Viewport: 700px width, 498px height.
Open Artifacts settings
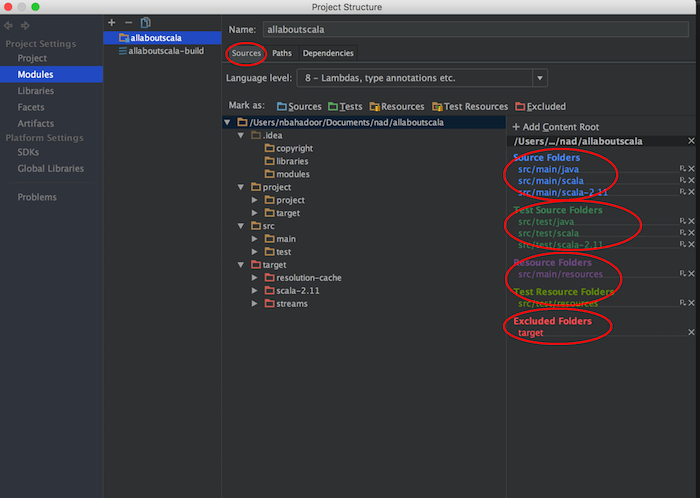(36, 123)
